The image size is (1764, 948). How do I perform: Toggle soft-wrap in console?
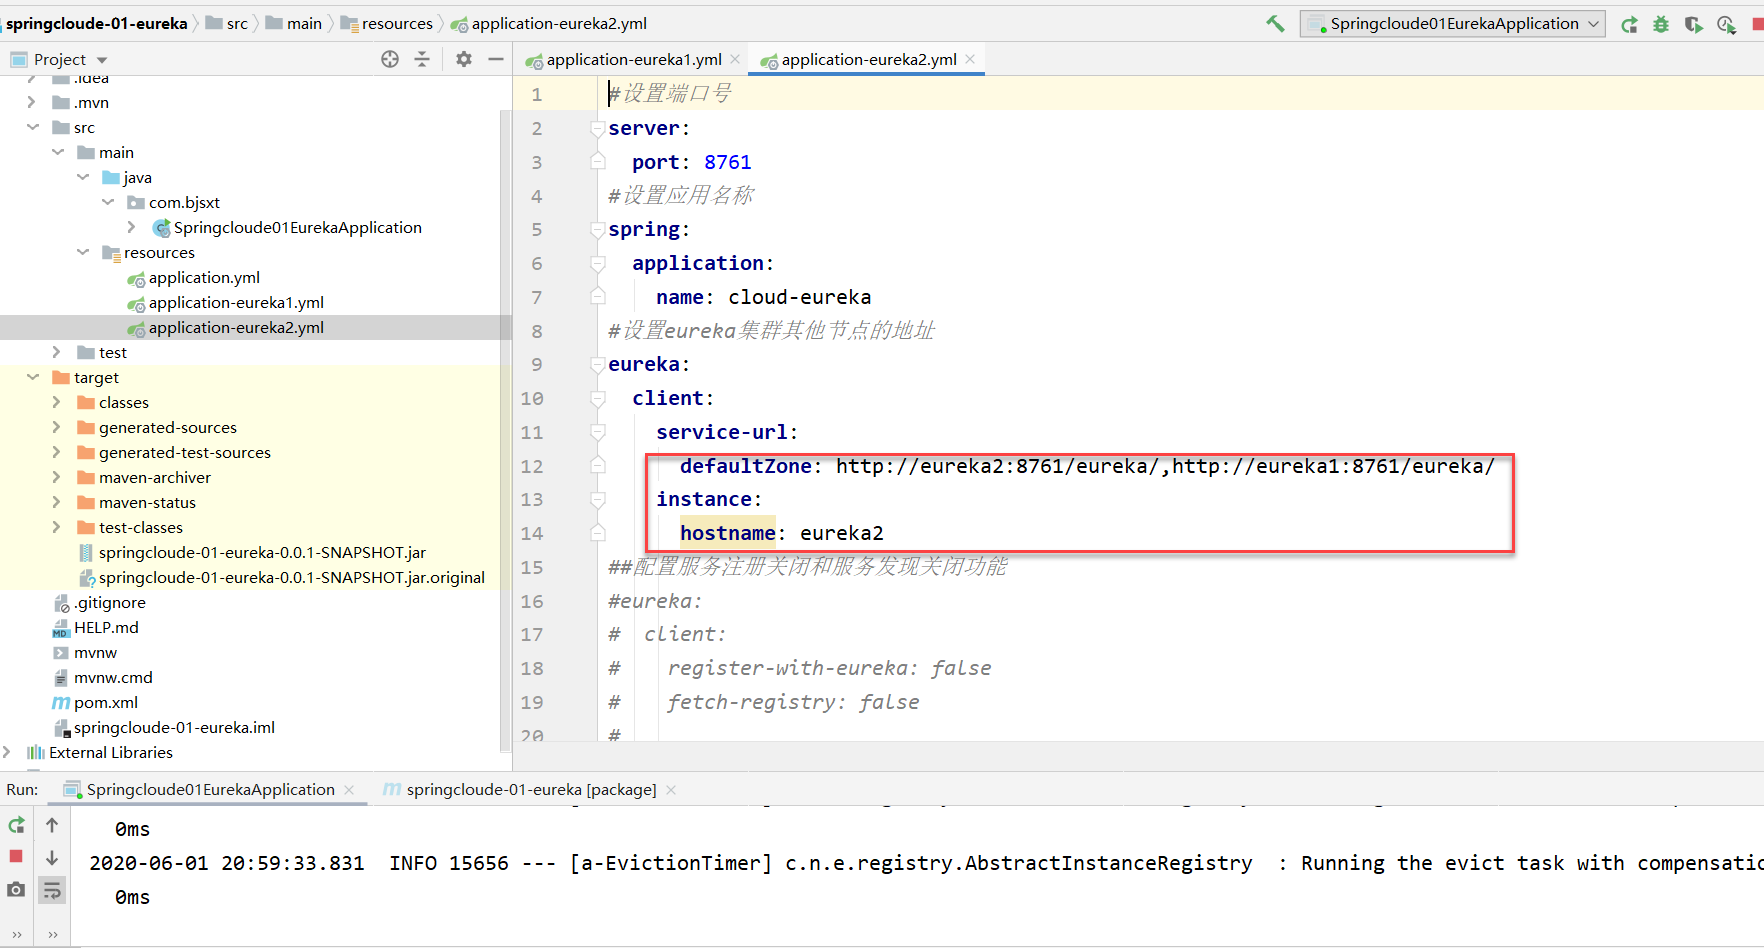tap(52, 889)
